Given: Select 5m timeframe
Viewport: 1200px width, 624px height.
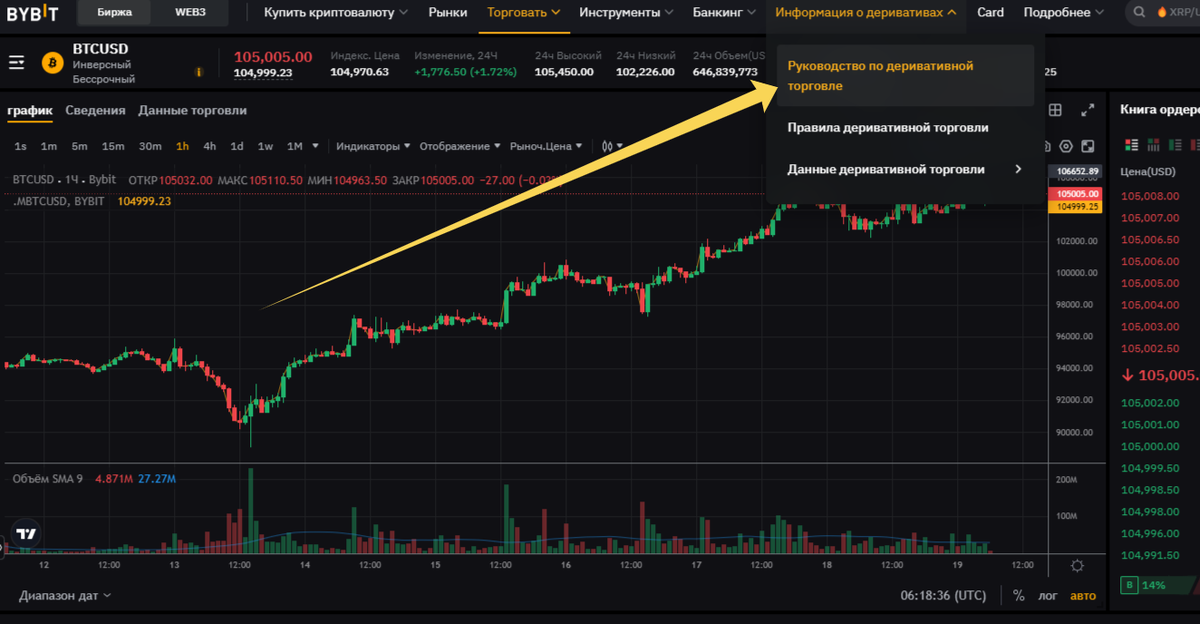Looking at the screenshot, I should (x=79, y=146).
